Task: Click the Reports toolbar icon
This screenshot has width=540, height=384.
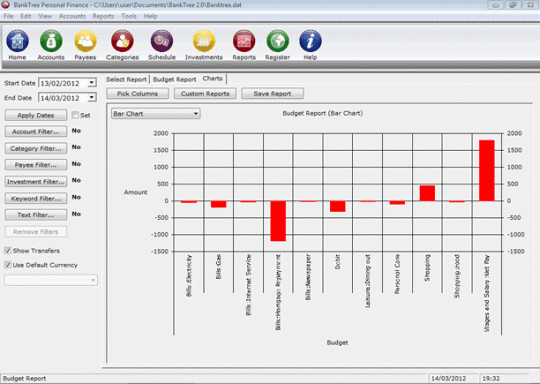Action: pyautogui.click(x=244, y=41)
